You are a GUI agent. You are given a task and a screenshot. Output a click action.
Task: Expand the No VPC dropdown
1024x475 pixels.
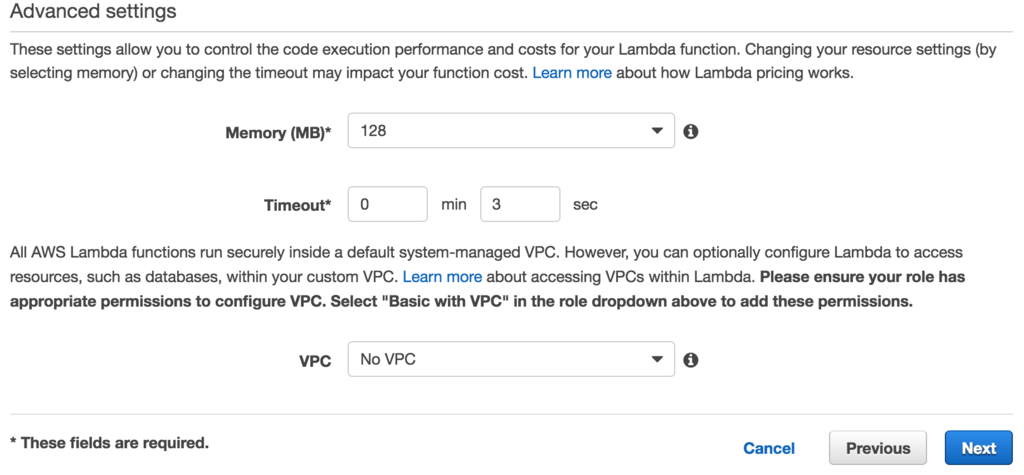pyautogui.click(x=510, y=360)
